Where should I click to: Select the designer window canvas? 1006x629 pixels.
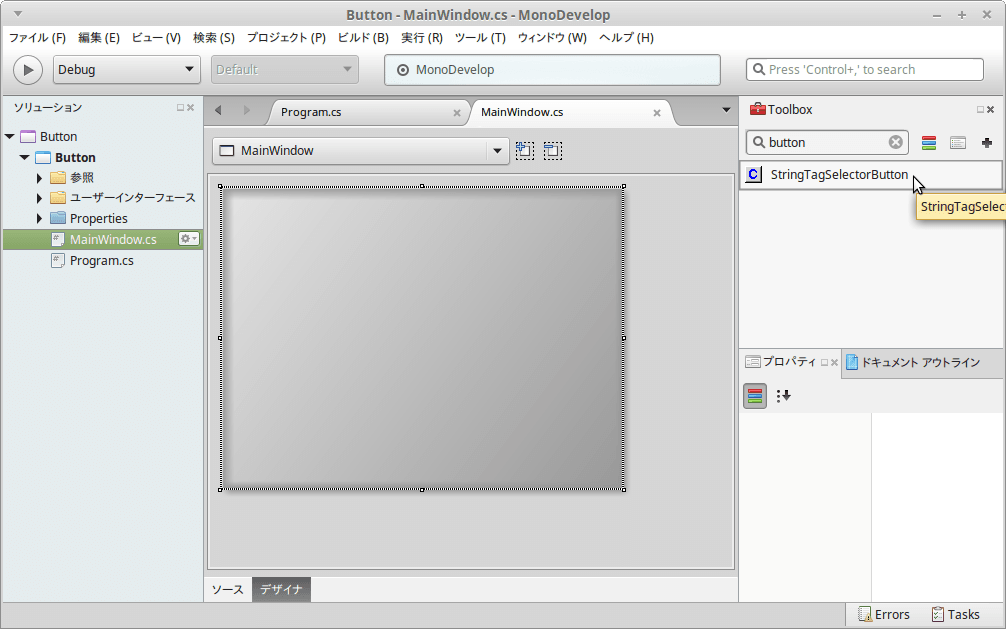[422, 338]
